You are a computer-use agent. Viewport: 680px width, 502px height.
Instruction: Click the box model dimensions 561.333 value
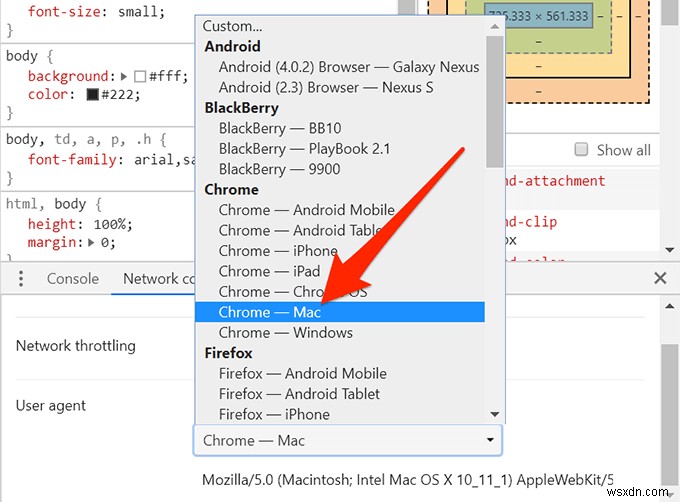tap(567, 16)
